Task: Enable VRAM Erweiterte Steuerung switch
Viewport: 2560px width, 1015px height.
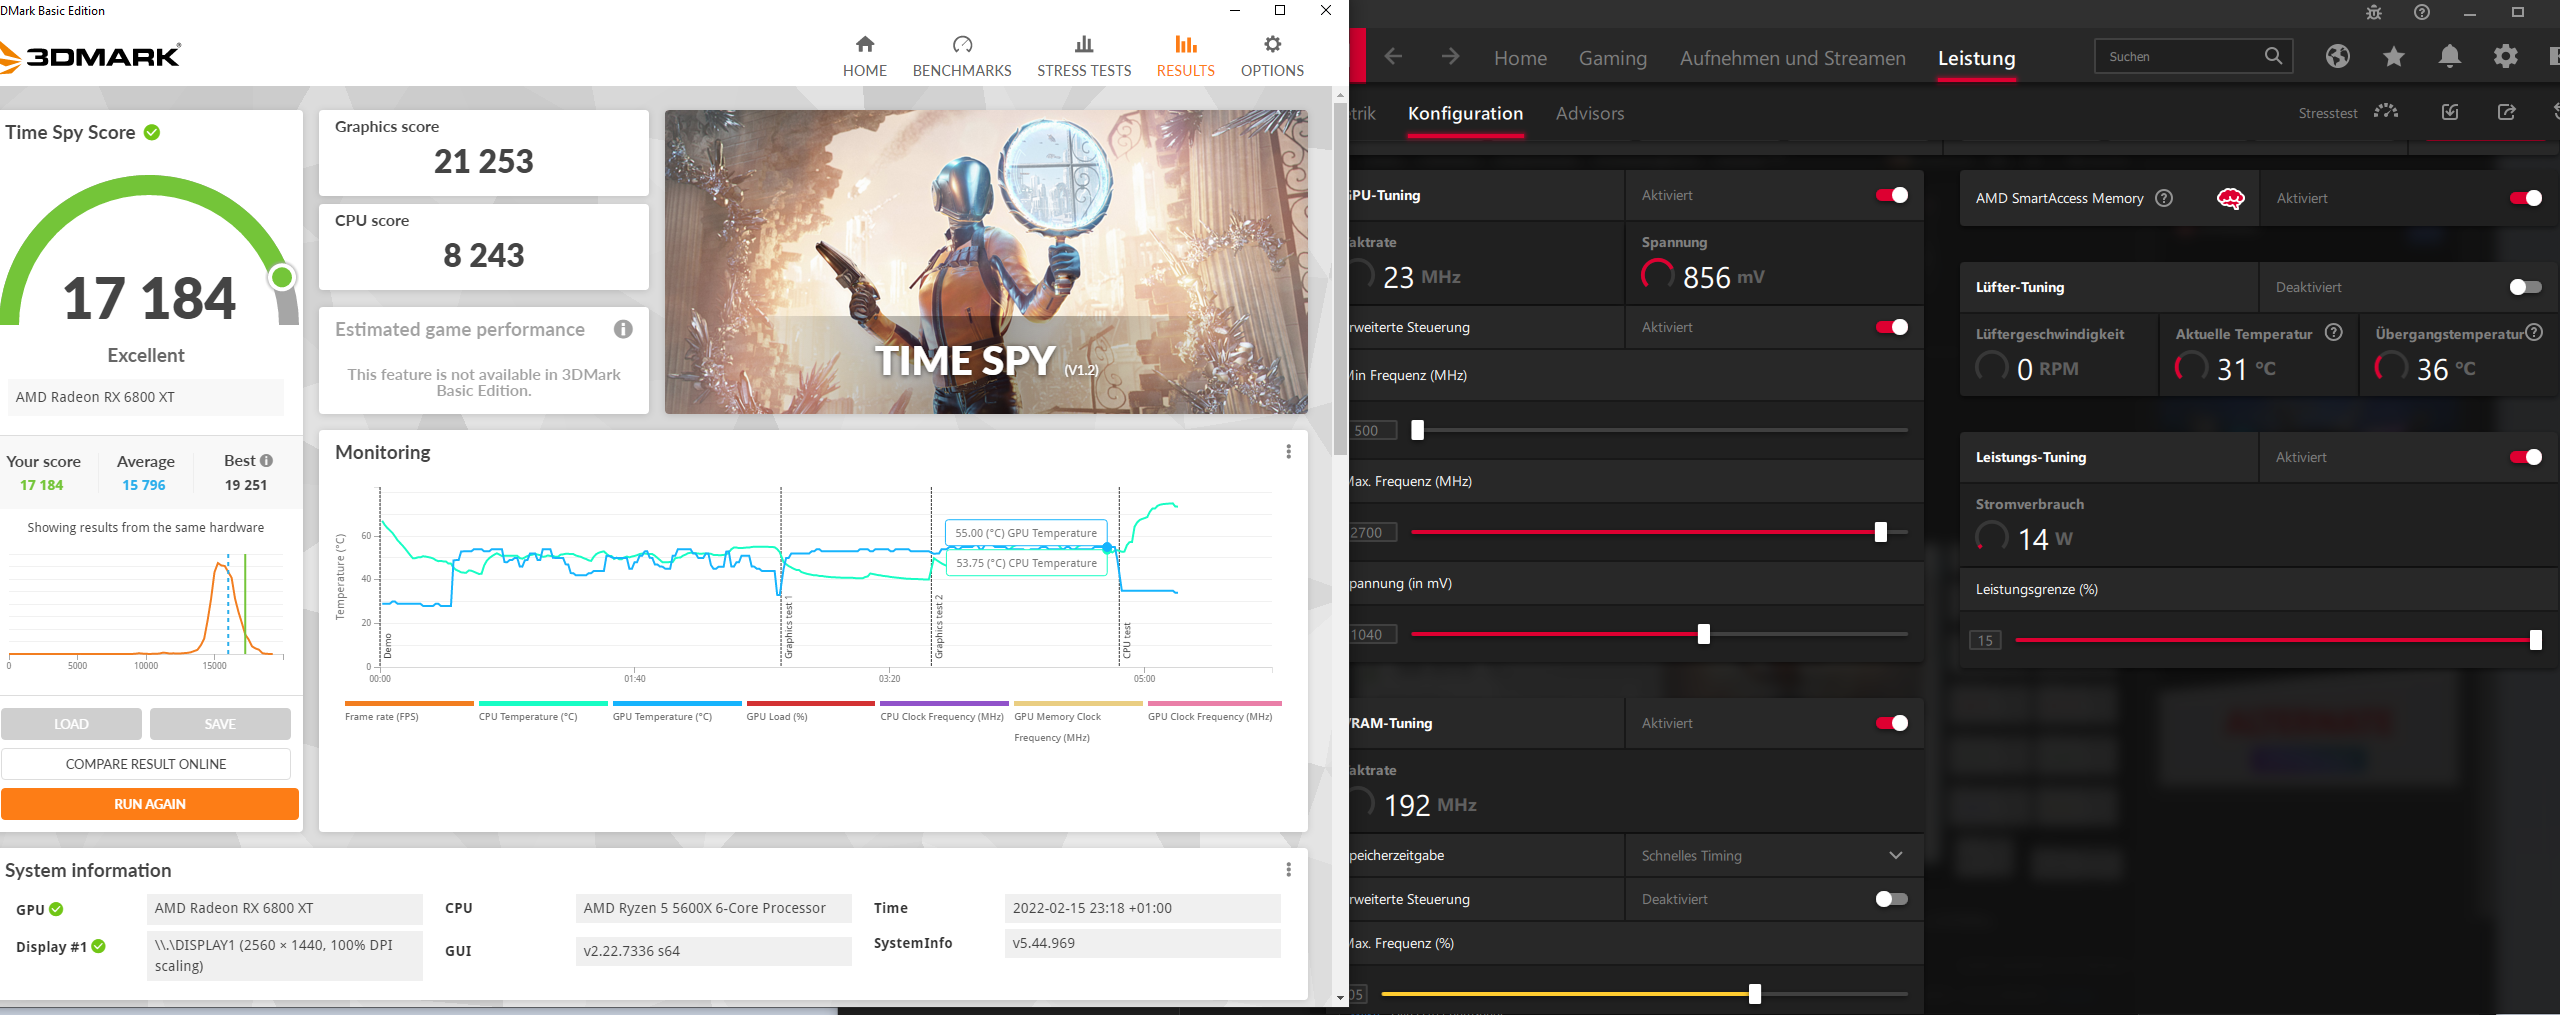Action: (1891, 899)
